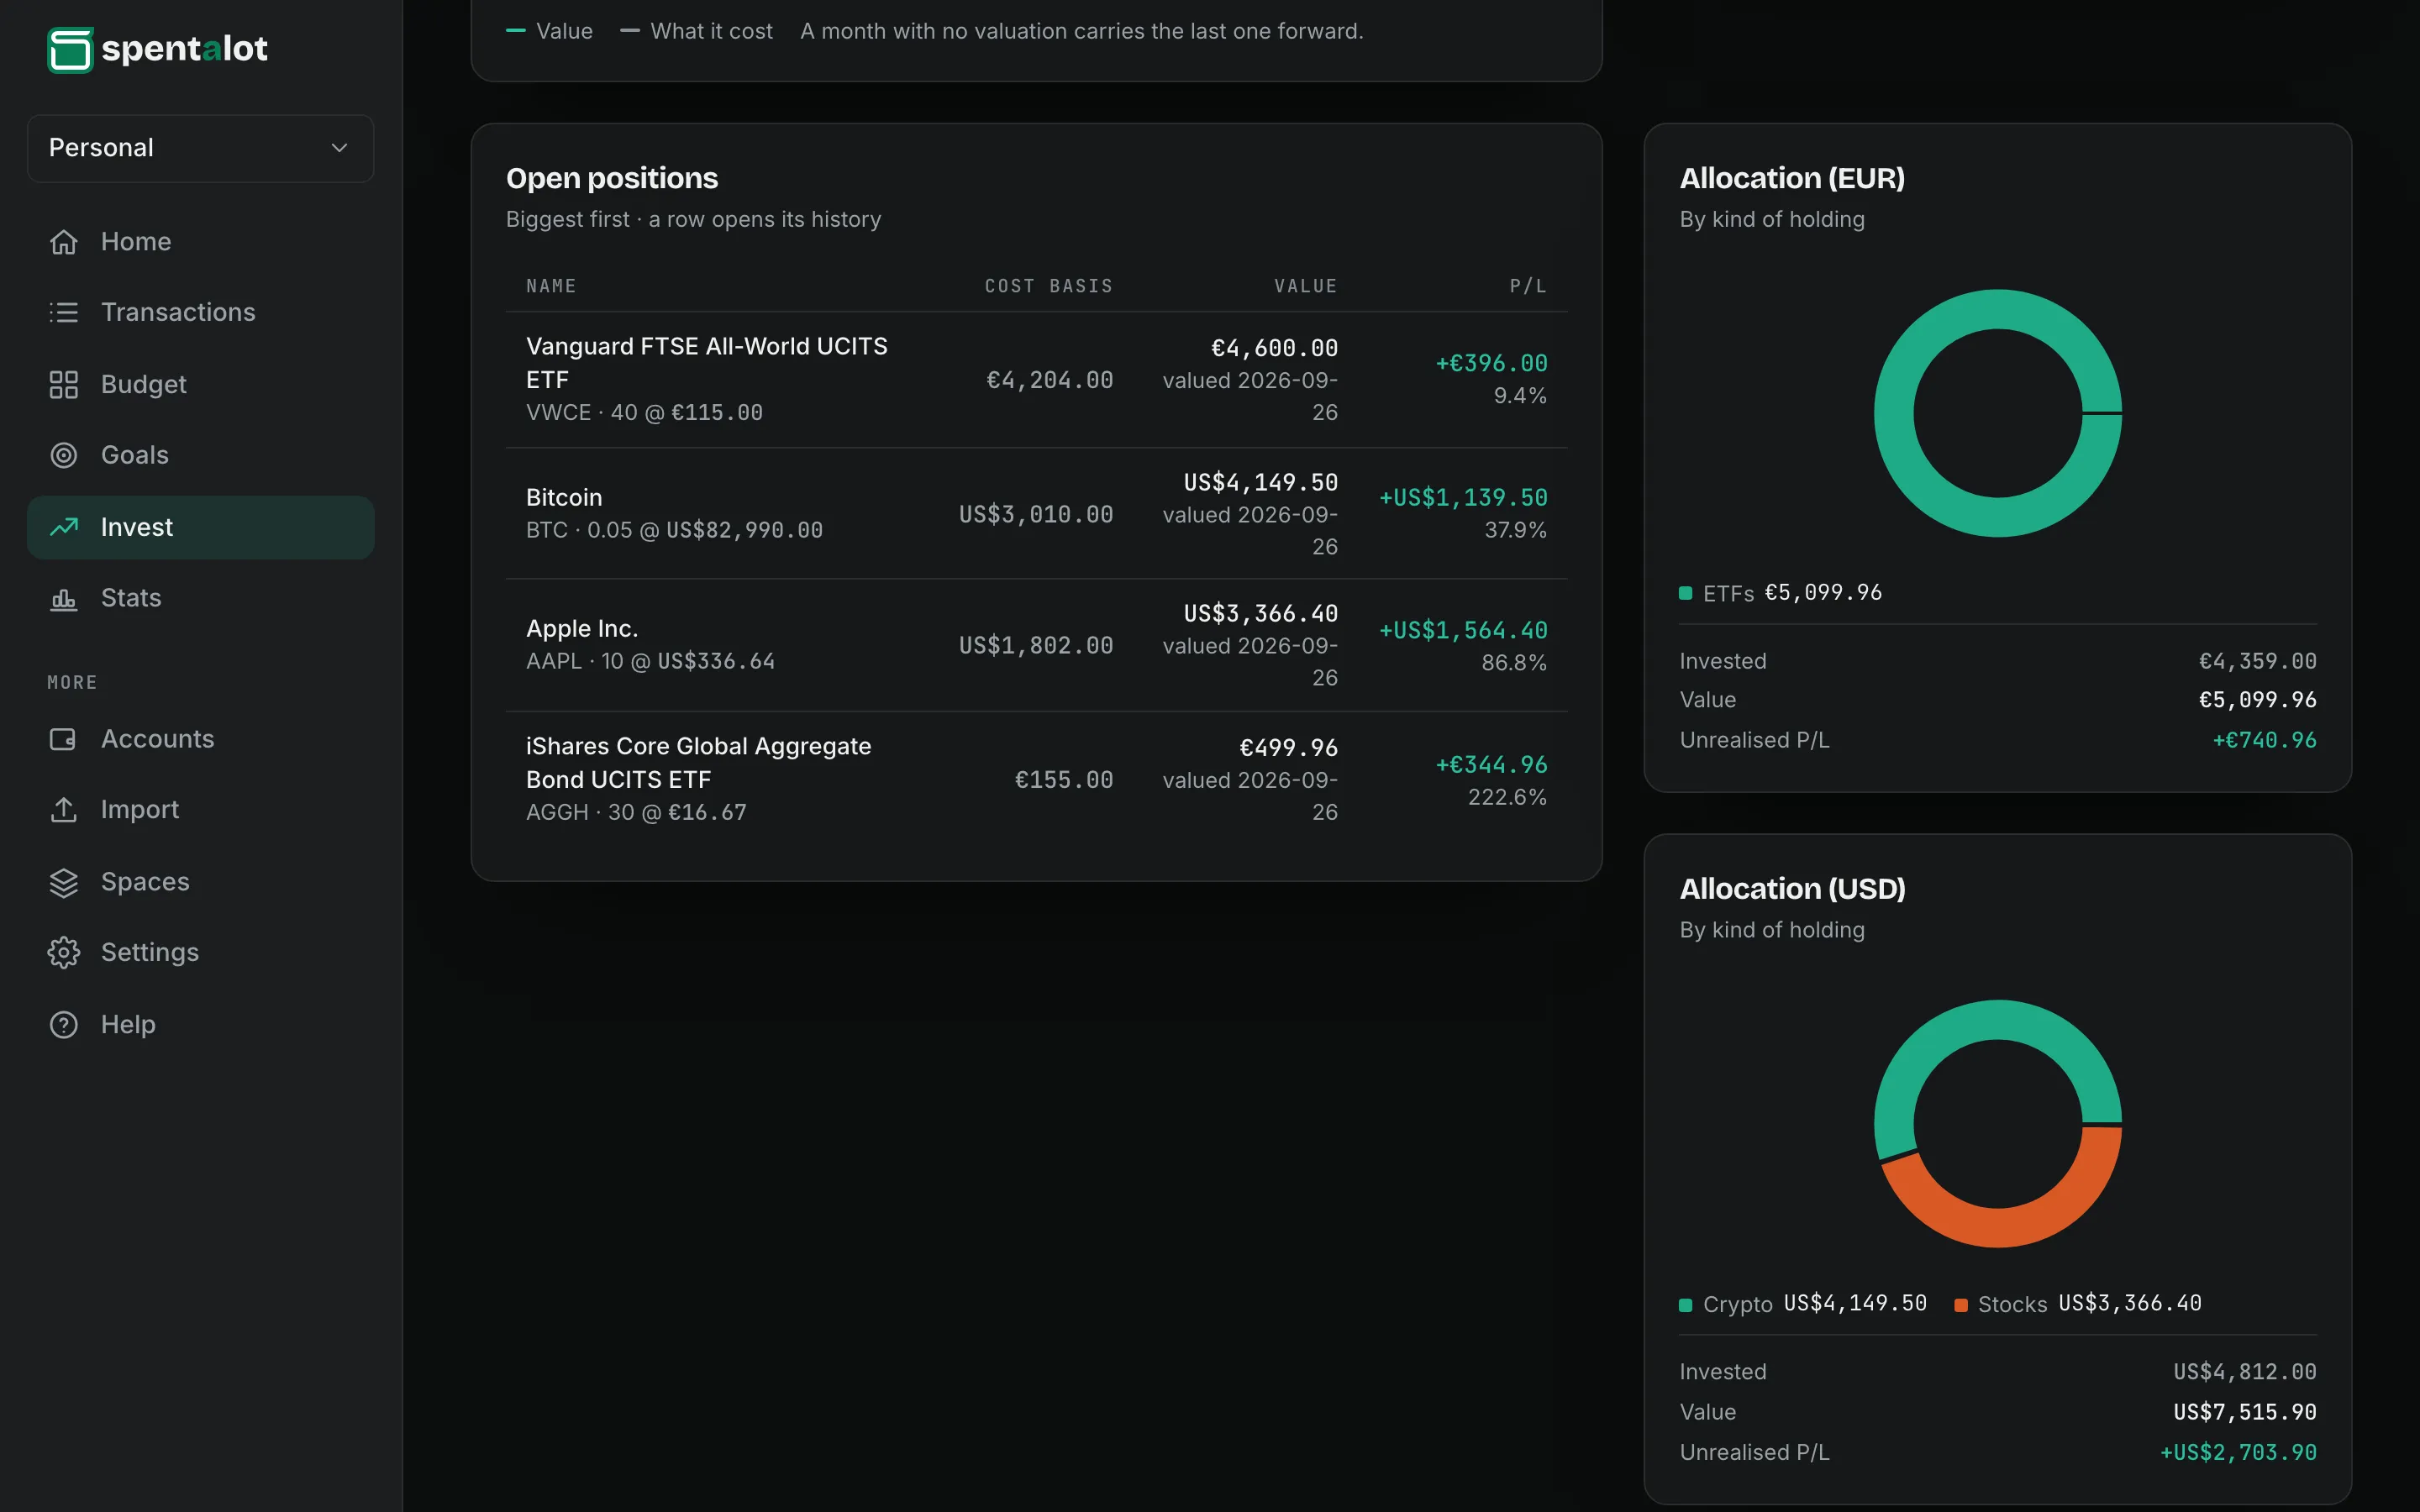Expand the Personal selector chevron
This screenshot has width=2420, height=1512.
click(340, 148)
